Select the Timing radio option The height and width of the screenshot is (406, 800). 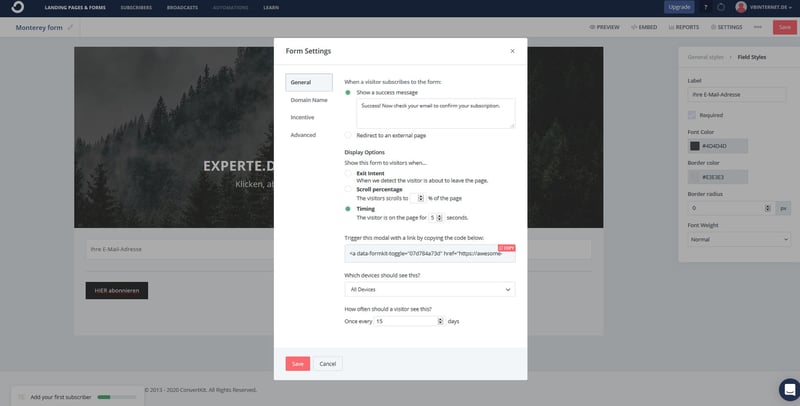348,209
